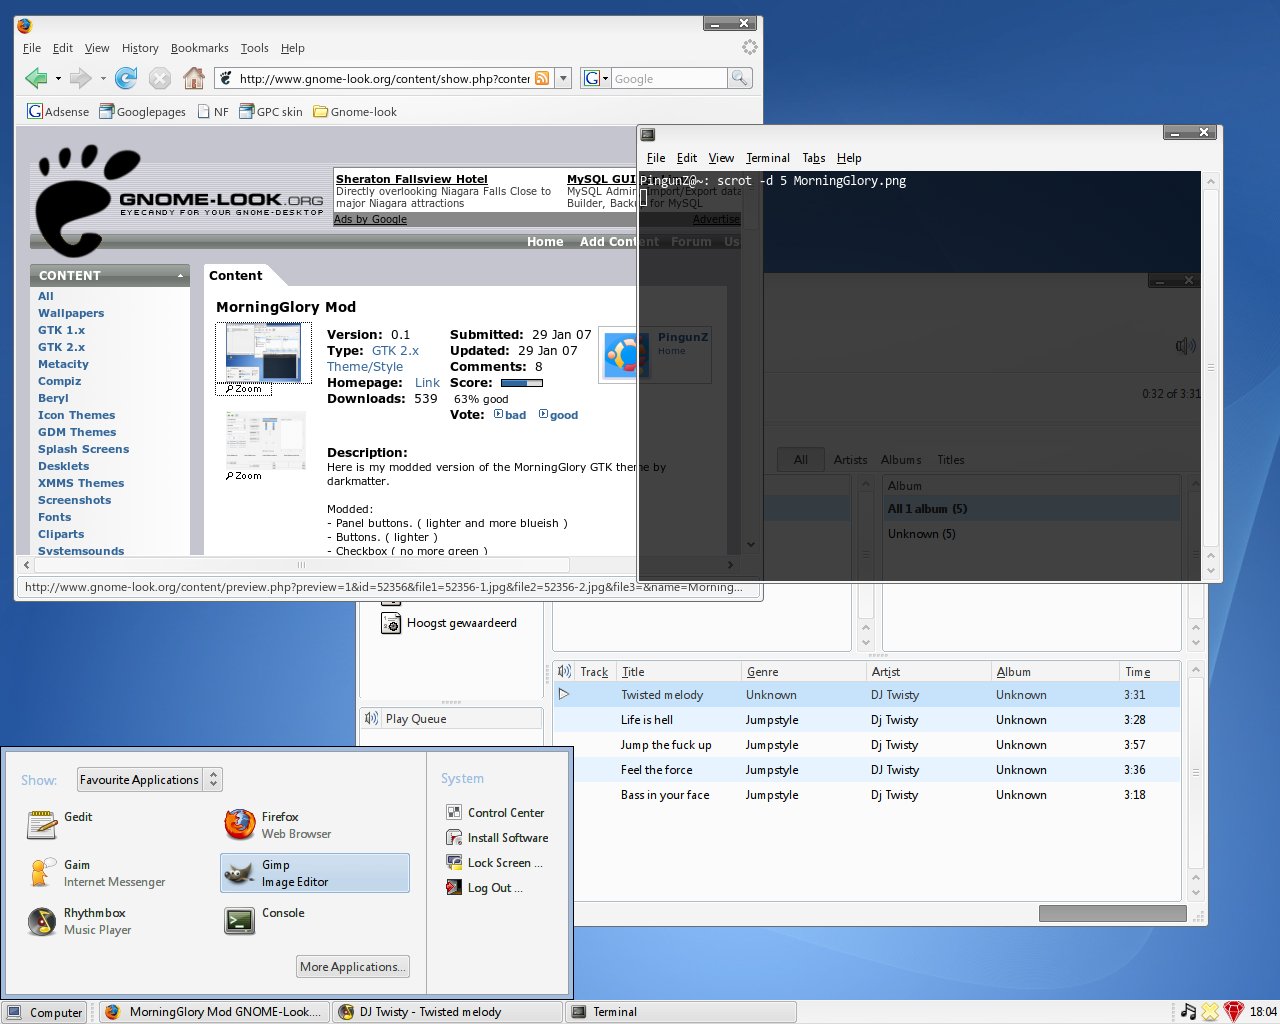The image size is (1280, 1024).
Task: Click second MorningGlory screenshot thumbnail
Action: click(265, 441)
